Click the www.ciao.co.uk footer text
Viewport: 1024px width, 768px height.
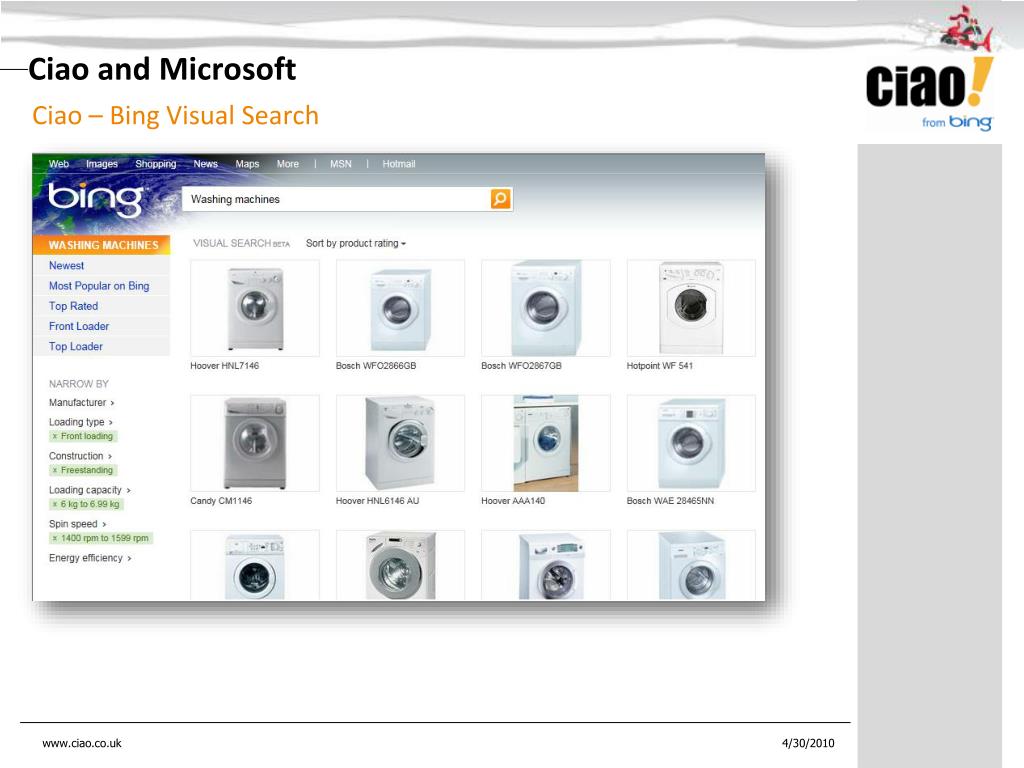click(x=82, y=743)
